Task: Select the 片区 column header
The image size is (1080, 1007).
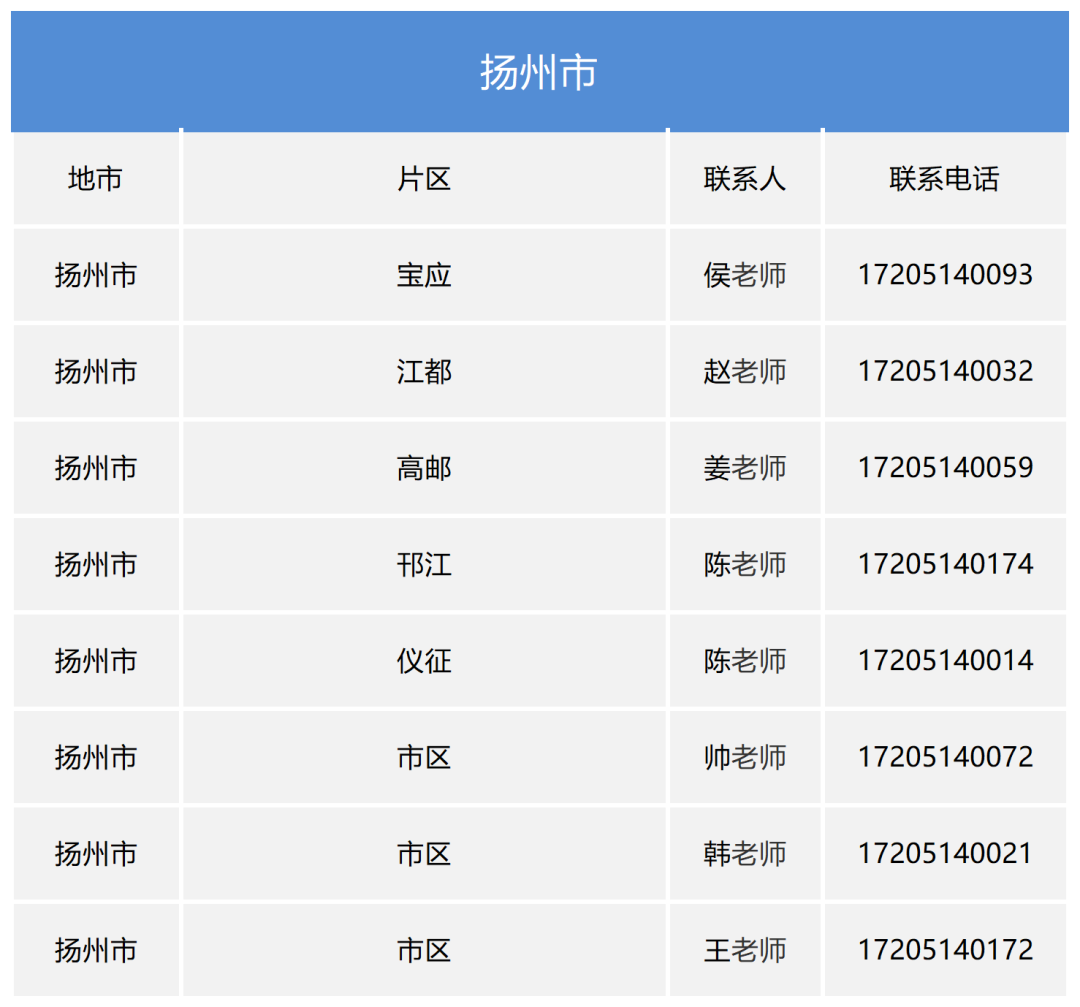Action: [424, 179]
